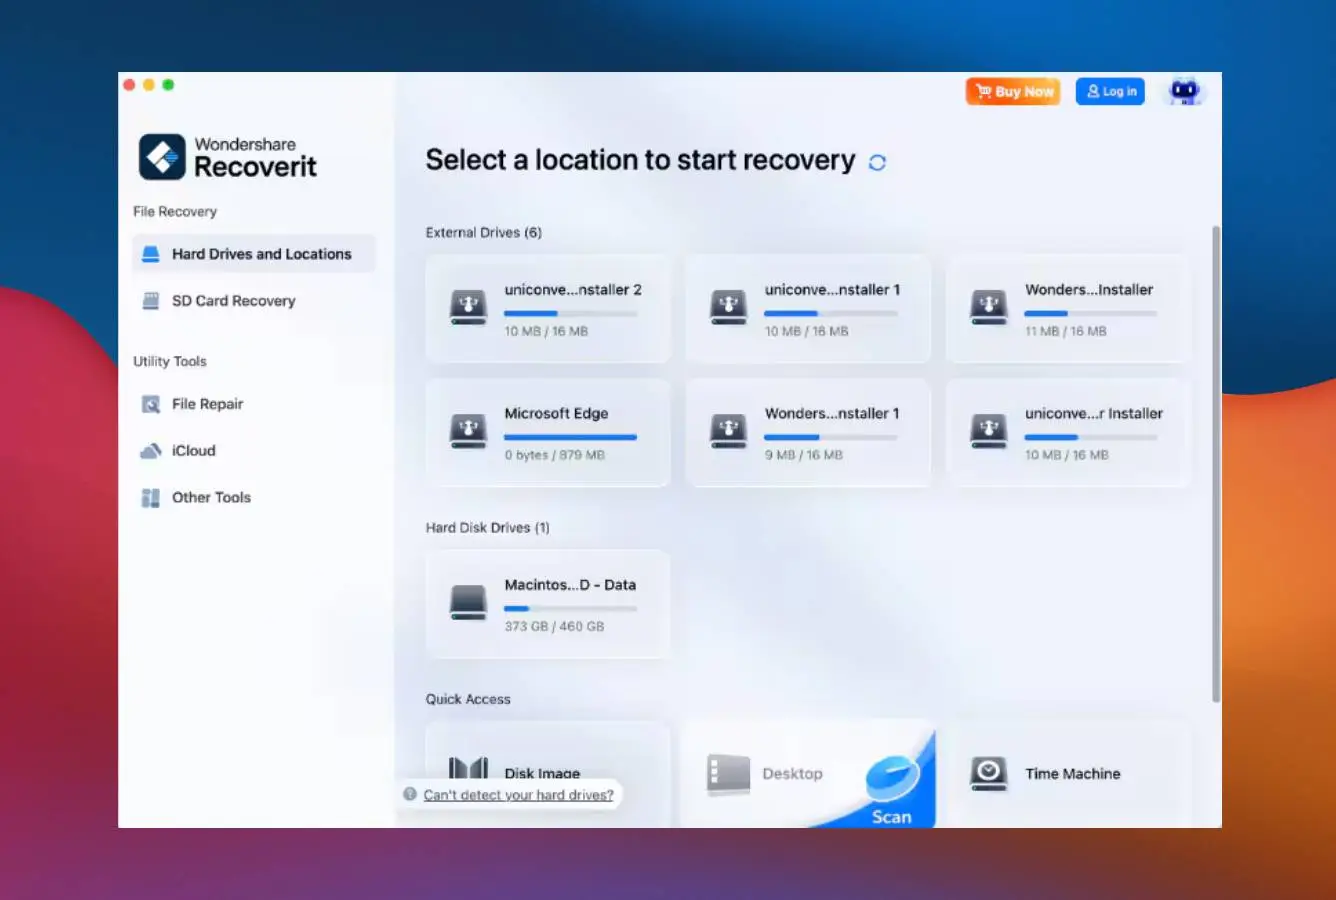Click the Wondershare Recoverit logo icon
Screen dimensions: 1336x900
click(162, 157)
